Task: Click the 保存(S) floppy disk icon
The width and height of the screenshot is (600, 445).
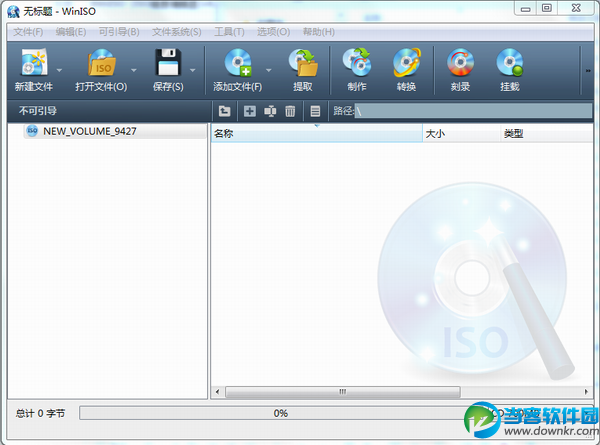Action: tap(168, 62)
